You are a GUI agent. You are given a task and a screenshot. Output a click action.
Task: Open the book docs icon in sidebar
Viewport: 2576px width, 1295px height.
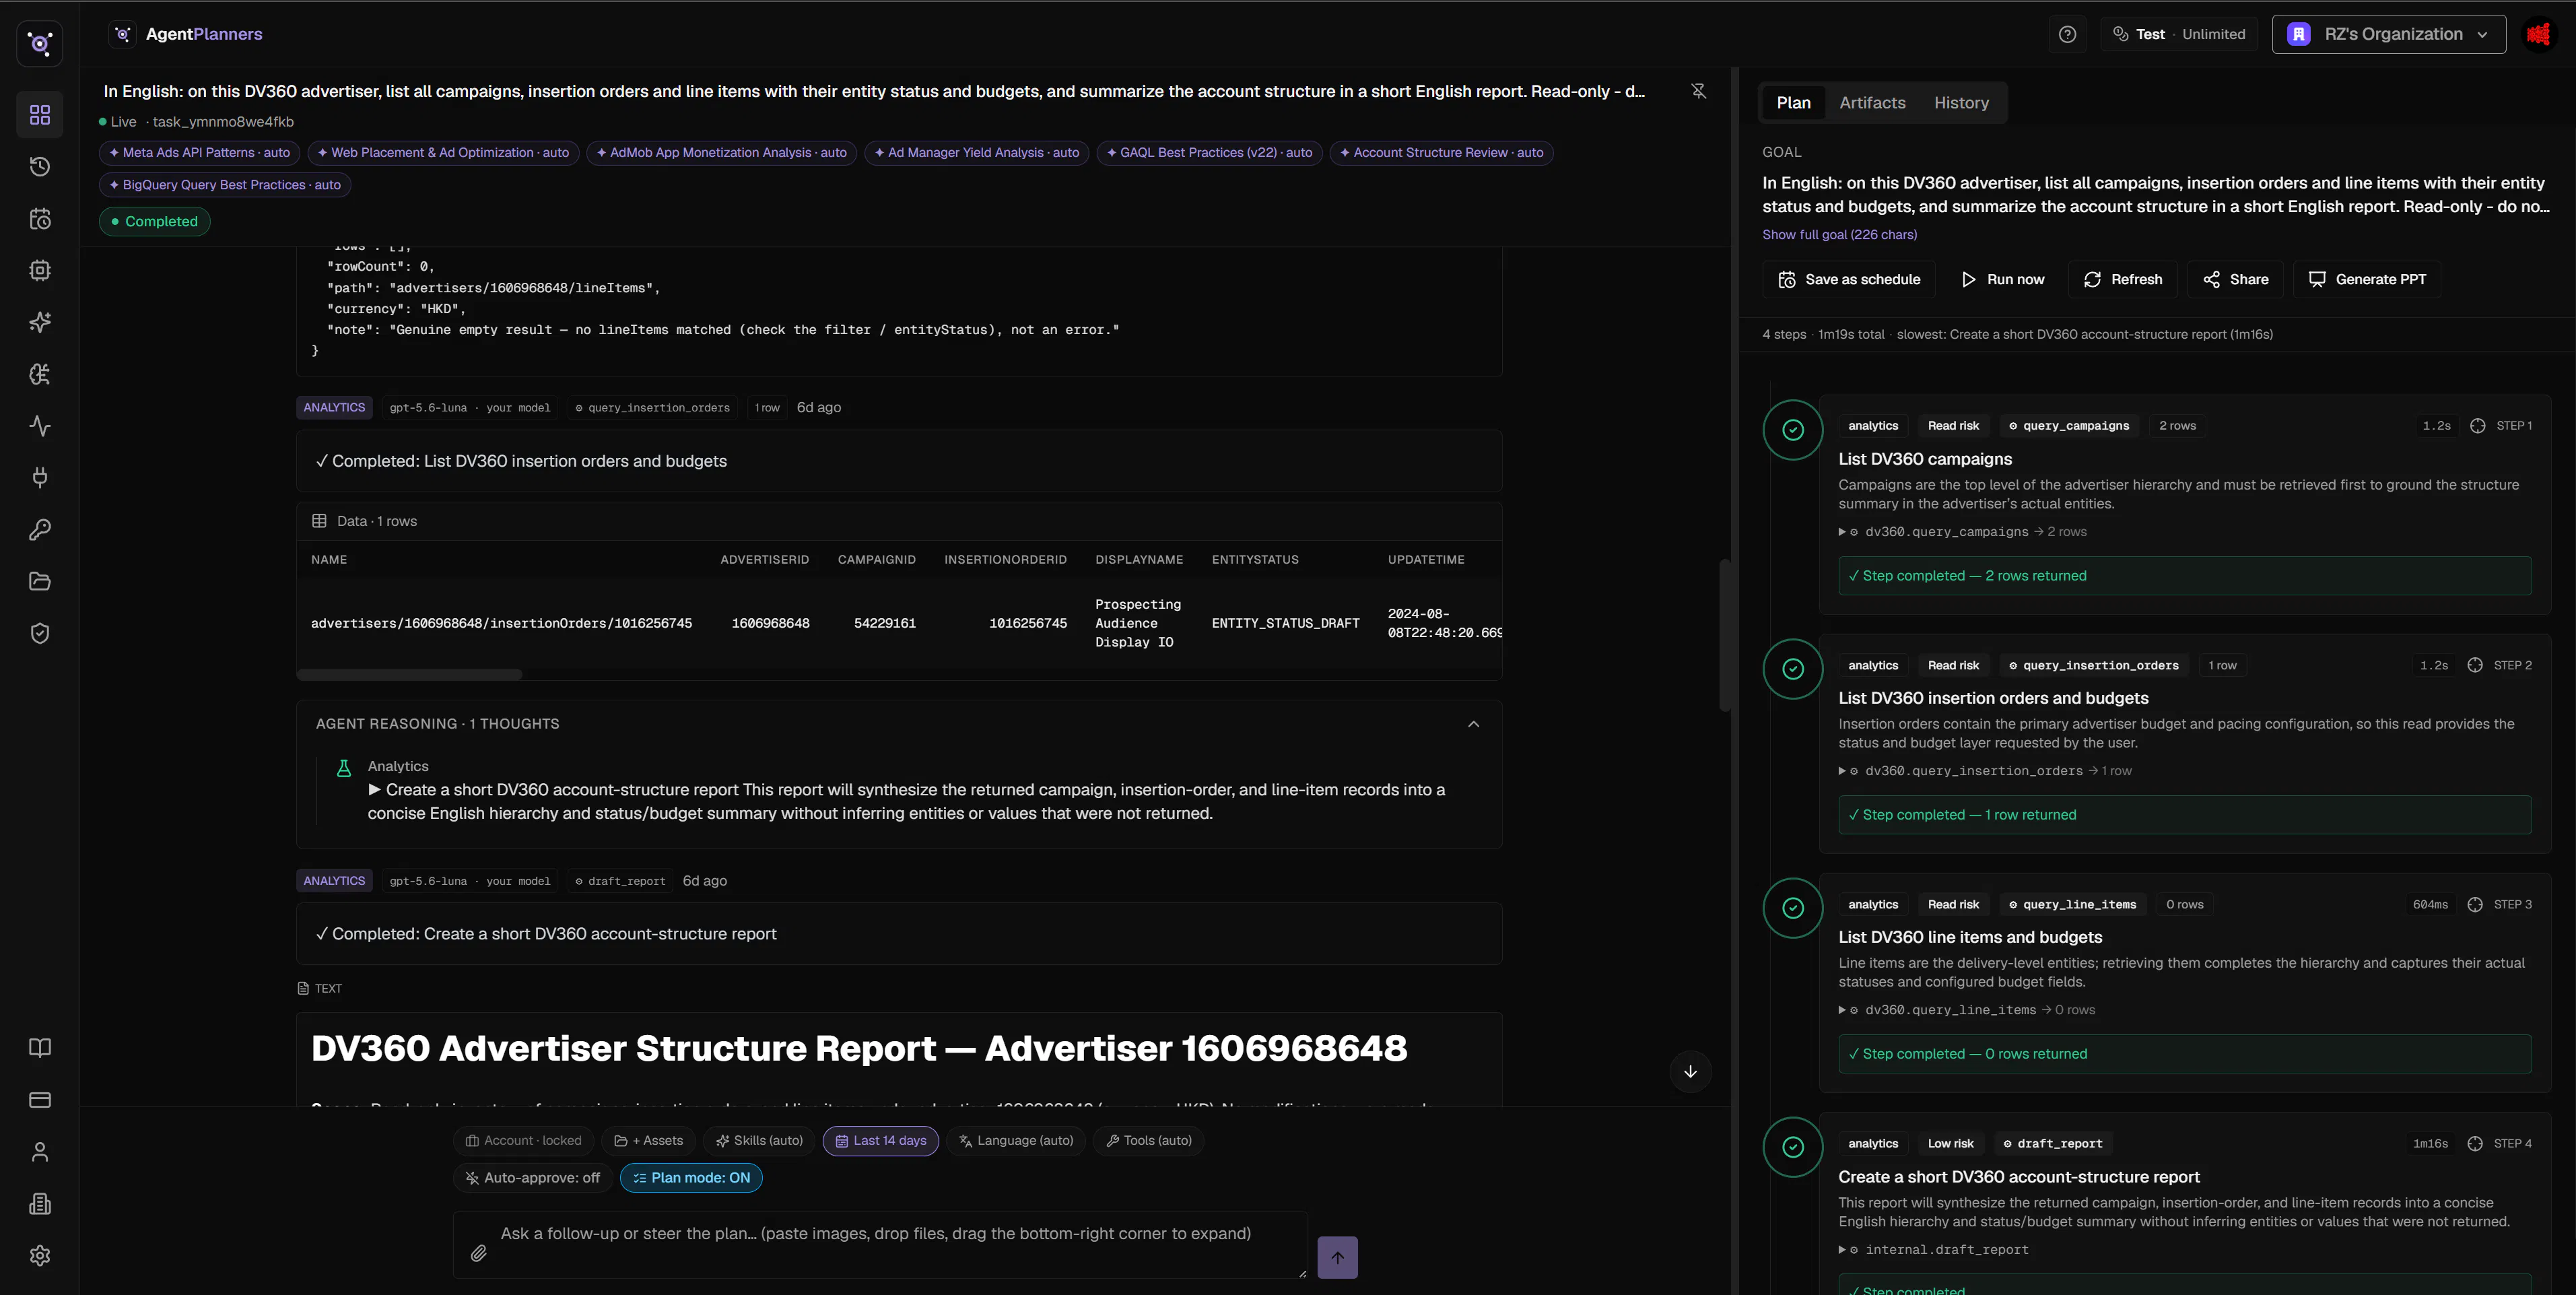[40, 1048]
